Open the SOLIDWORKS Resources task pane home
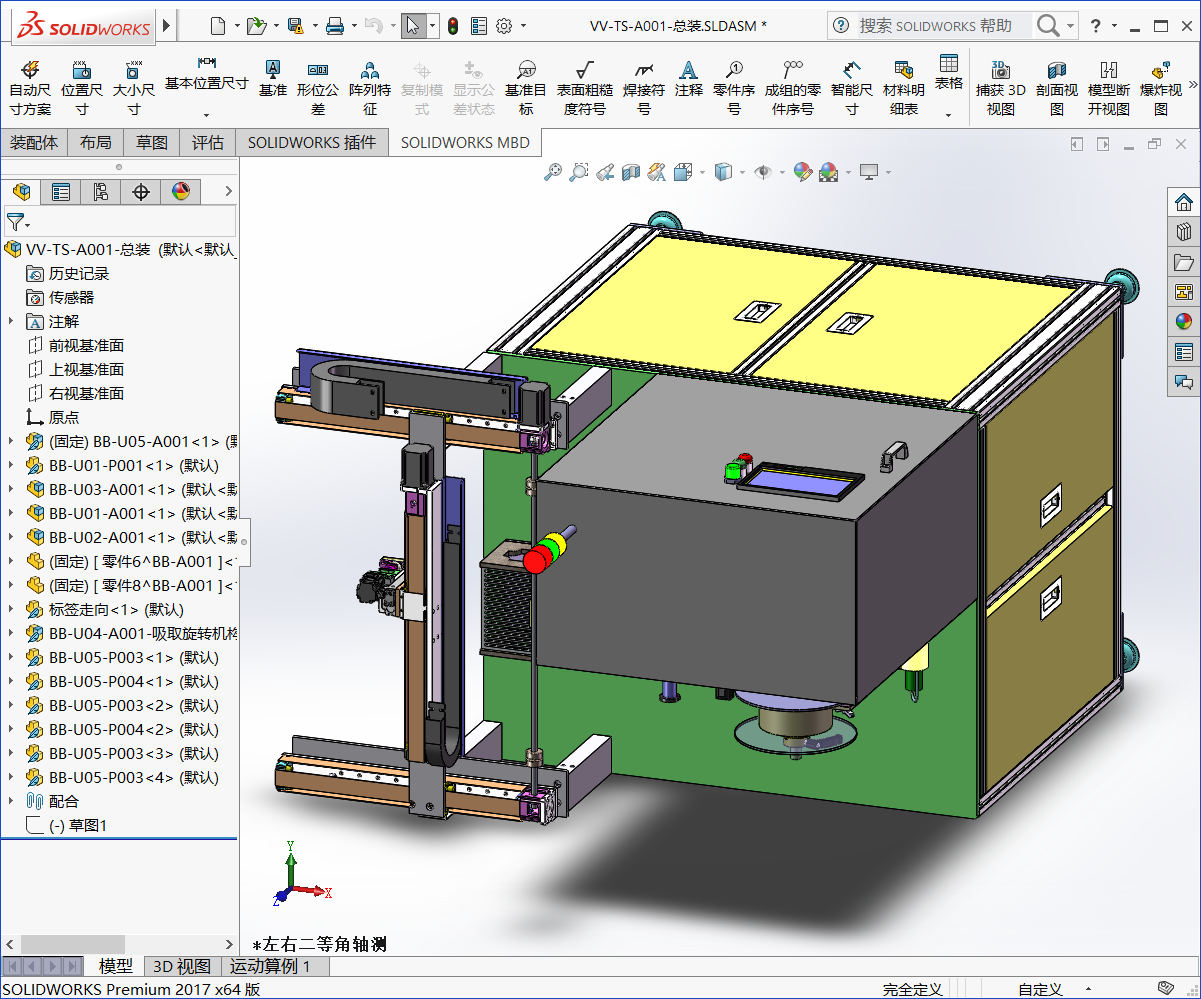The width and height of the screenshot is (1201, 999). pyautogui.click(x=1184, y=201)
